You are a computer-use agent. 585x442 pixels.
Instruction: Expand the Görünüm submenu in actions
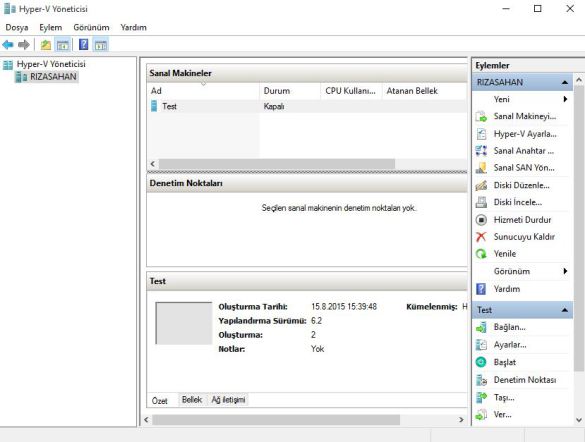click(x=565, y=271)
